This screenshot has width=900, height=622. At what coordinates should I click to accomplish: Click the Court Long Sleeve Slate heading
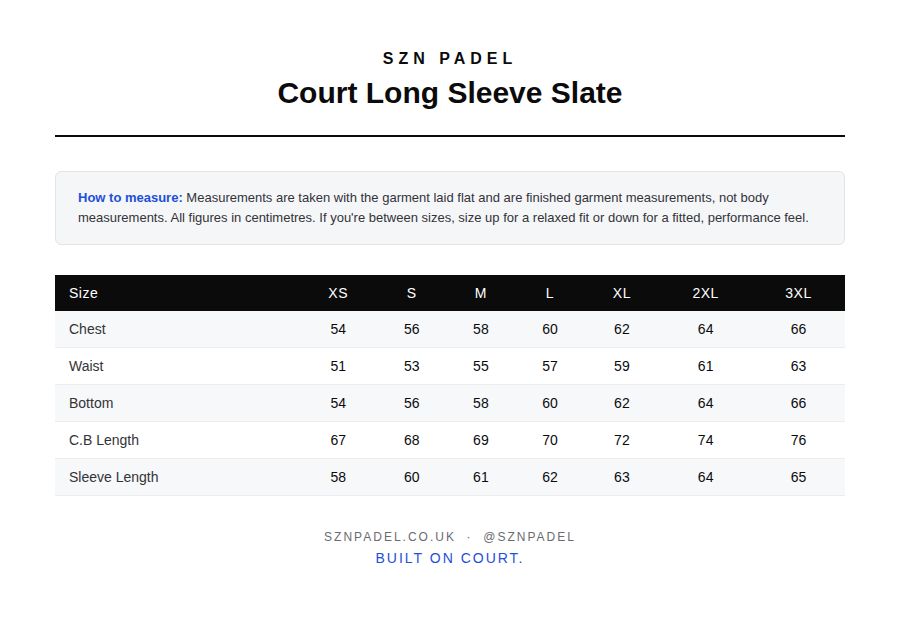pyautogui.click(x=449, y=93)
